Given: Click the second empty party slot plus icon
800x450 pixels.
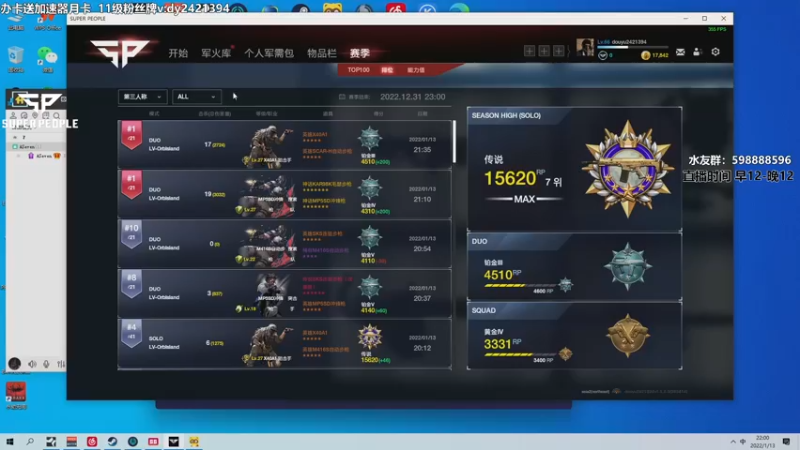Looking at the screenshot, I should (544, 51).
